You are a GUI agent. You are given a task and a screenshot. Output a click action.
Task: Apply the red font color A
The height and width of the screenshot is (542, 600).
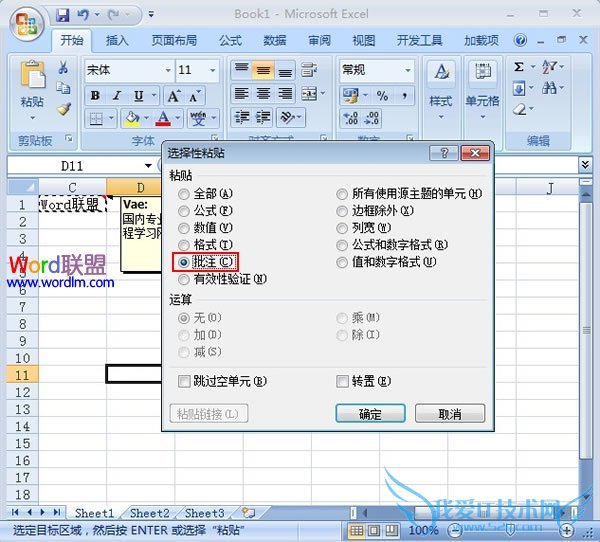point(163,118)
